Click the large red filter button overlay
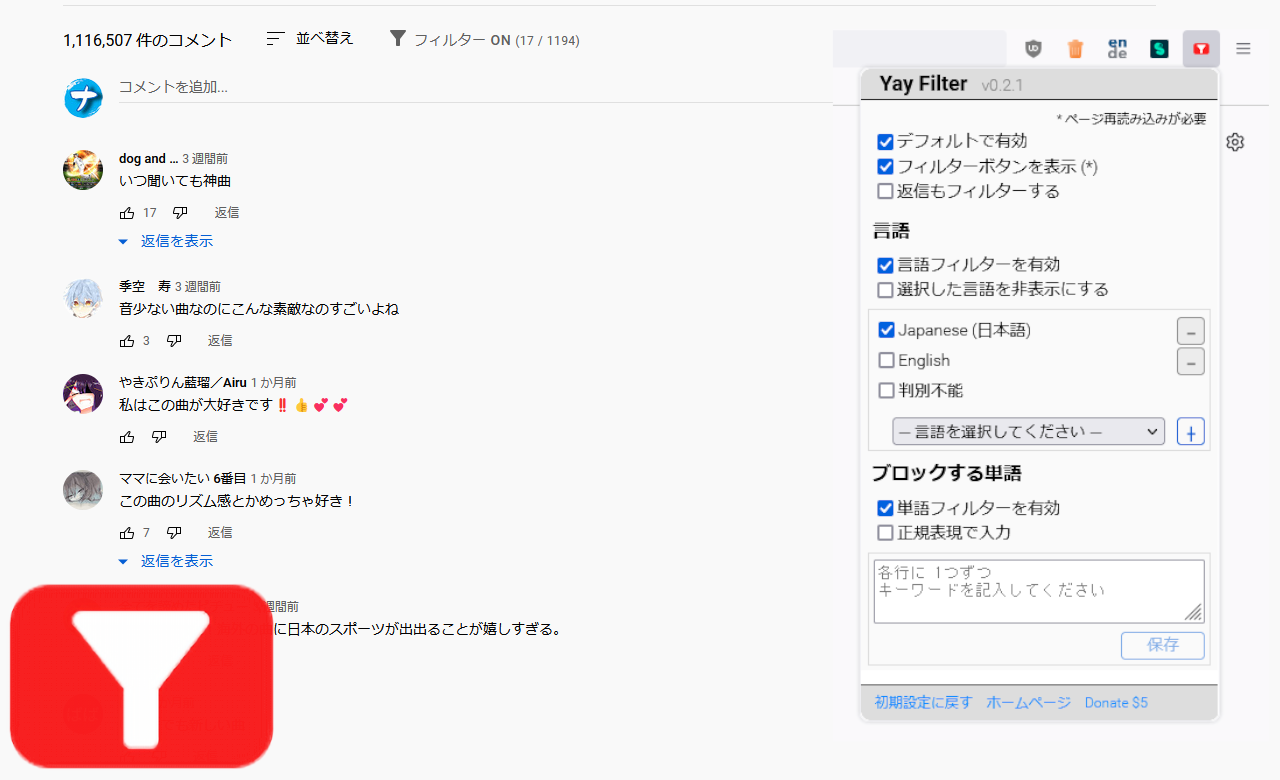1280x780 pixels. tap(140, 675)
